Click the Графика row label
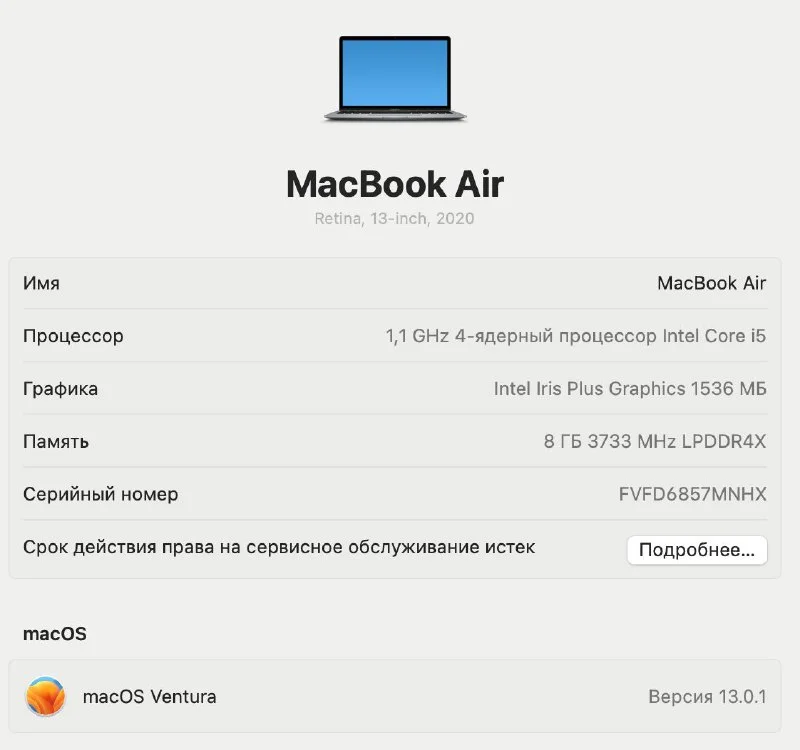 (x=60, y=389)
